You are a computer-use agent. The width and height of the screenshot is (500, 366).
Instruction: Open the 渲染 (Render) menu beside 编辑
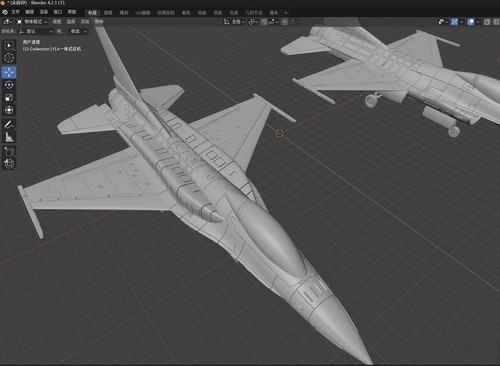tap(44, 12)
